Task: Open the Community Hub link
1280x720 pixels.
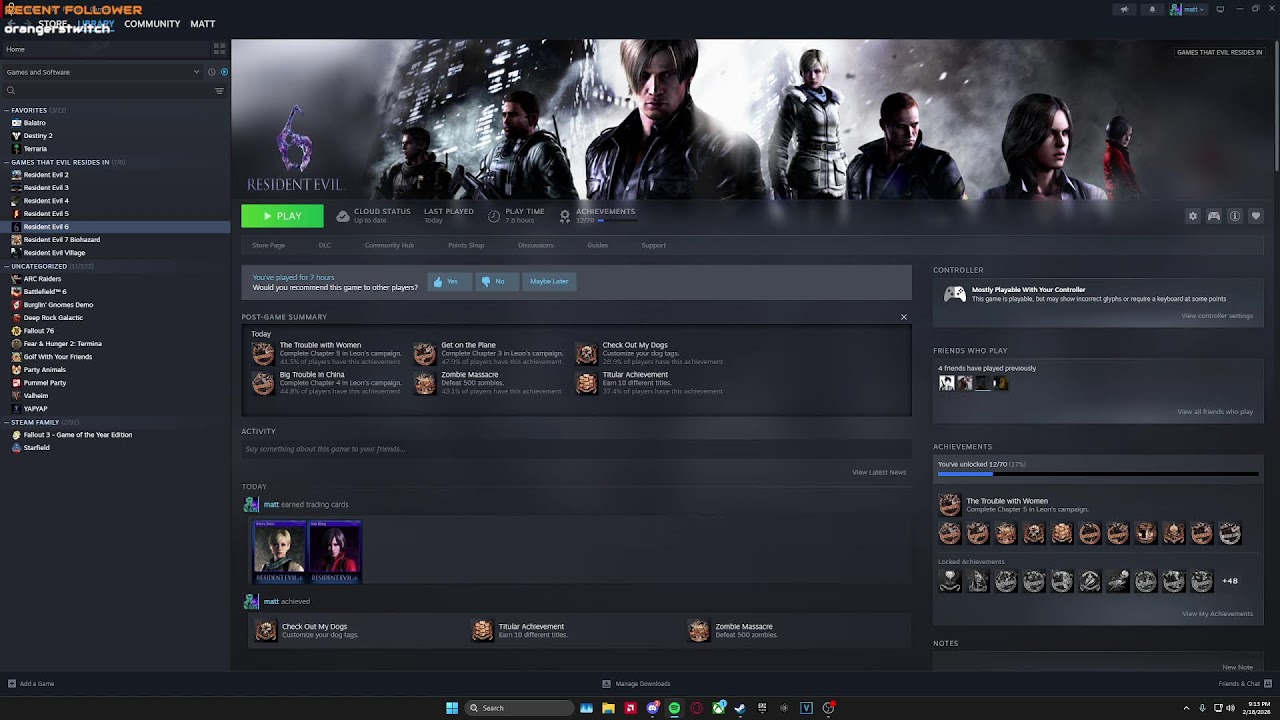Action: [x=389, y=245]
